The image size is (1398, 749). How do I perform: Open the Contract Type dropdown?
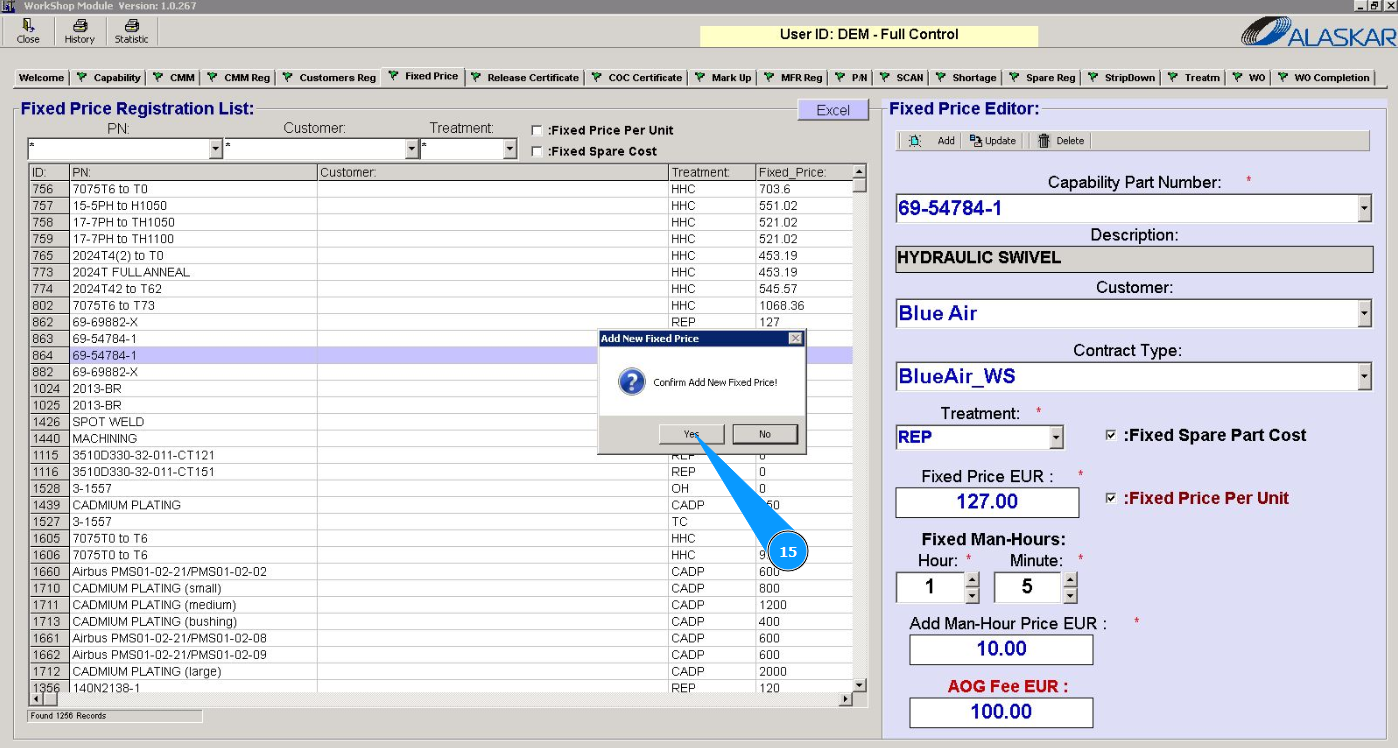(x=1364, y=377)
